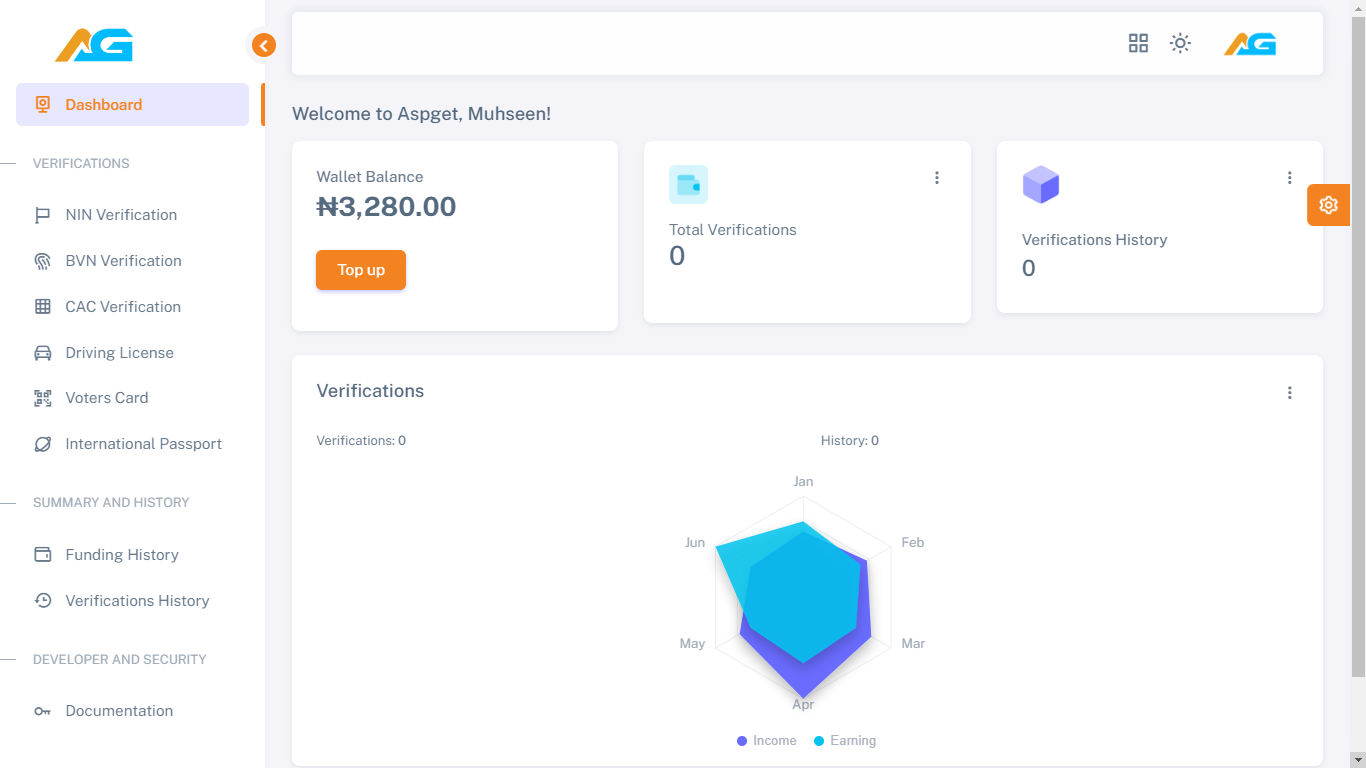1366x768 pixels.
Task: Open the Total Verifications options menu
Action: click(937, 177)
